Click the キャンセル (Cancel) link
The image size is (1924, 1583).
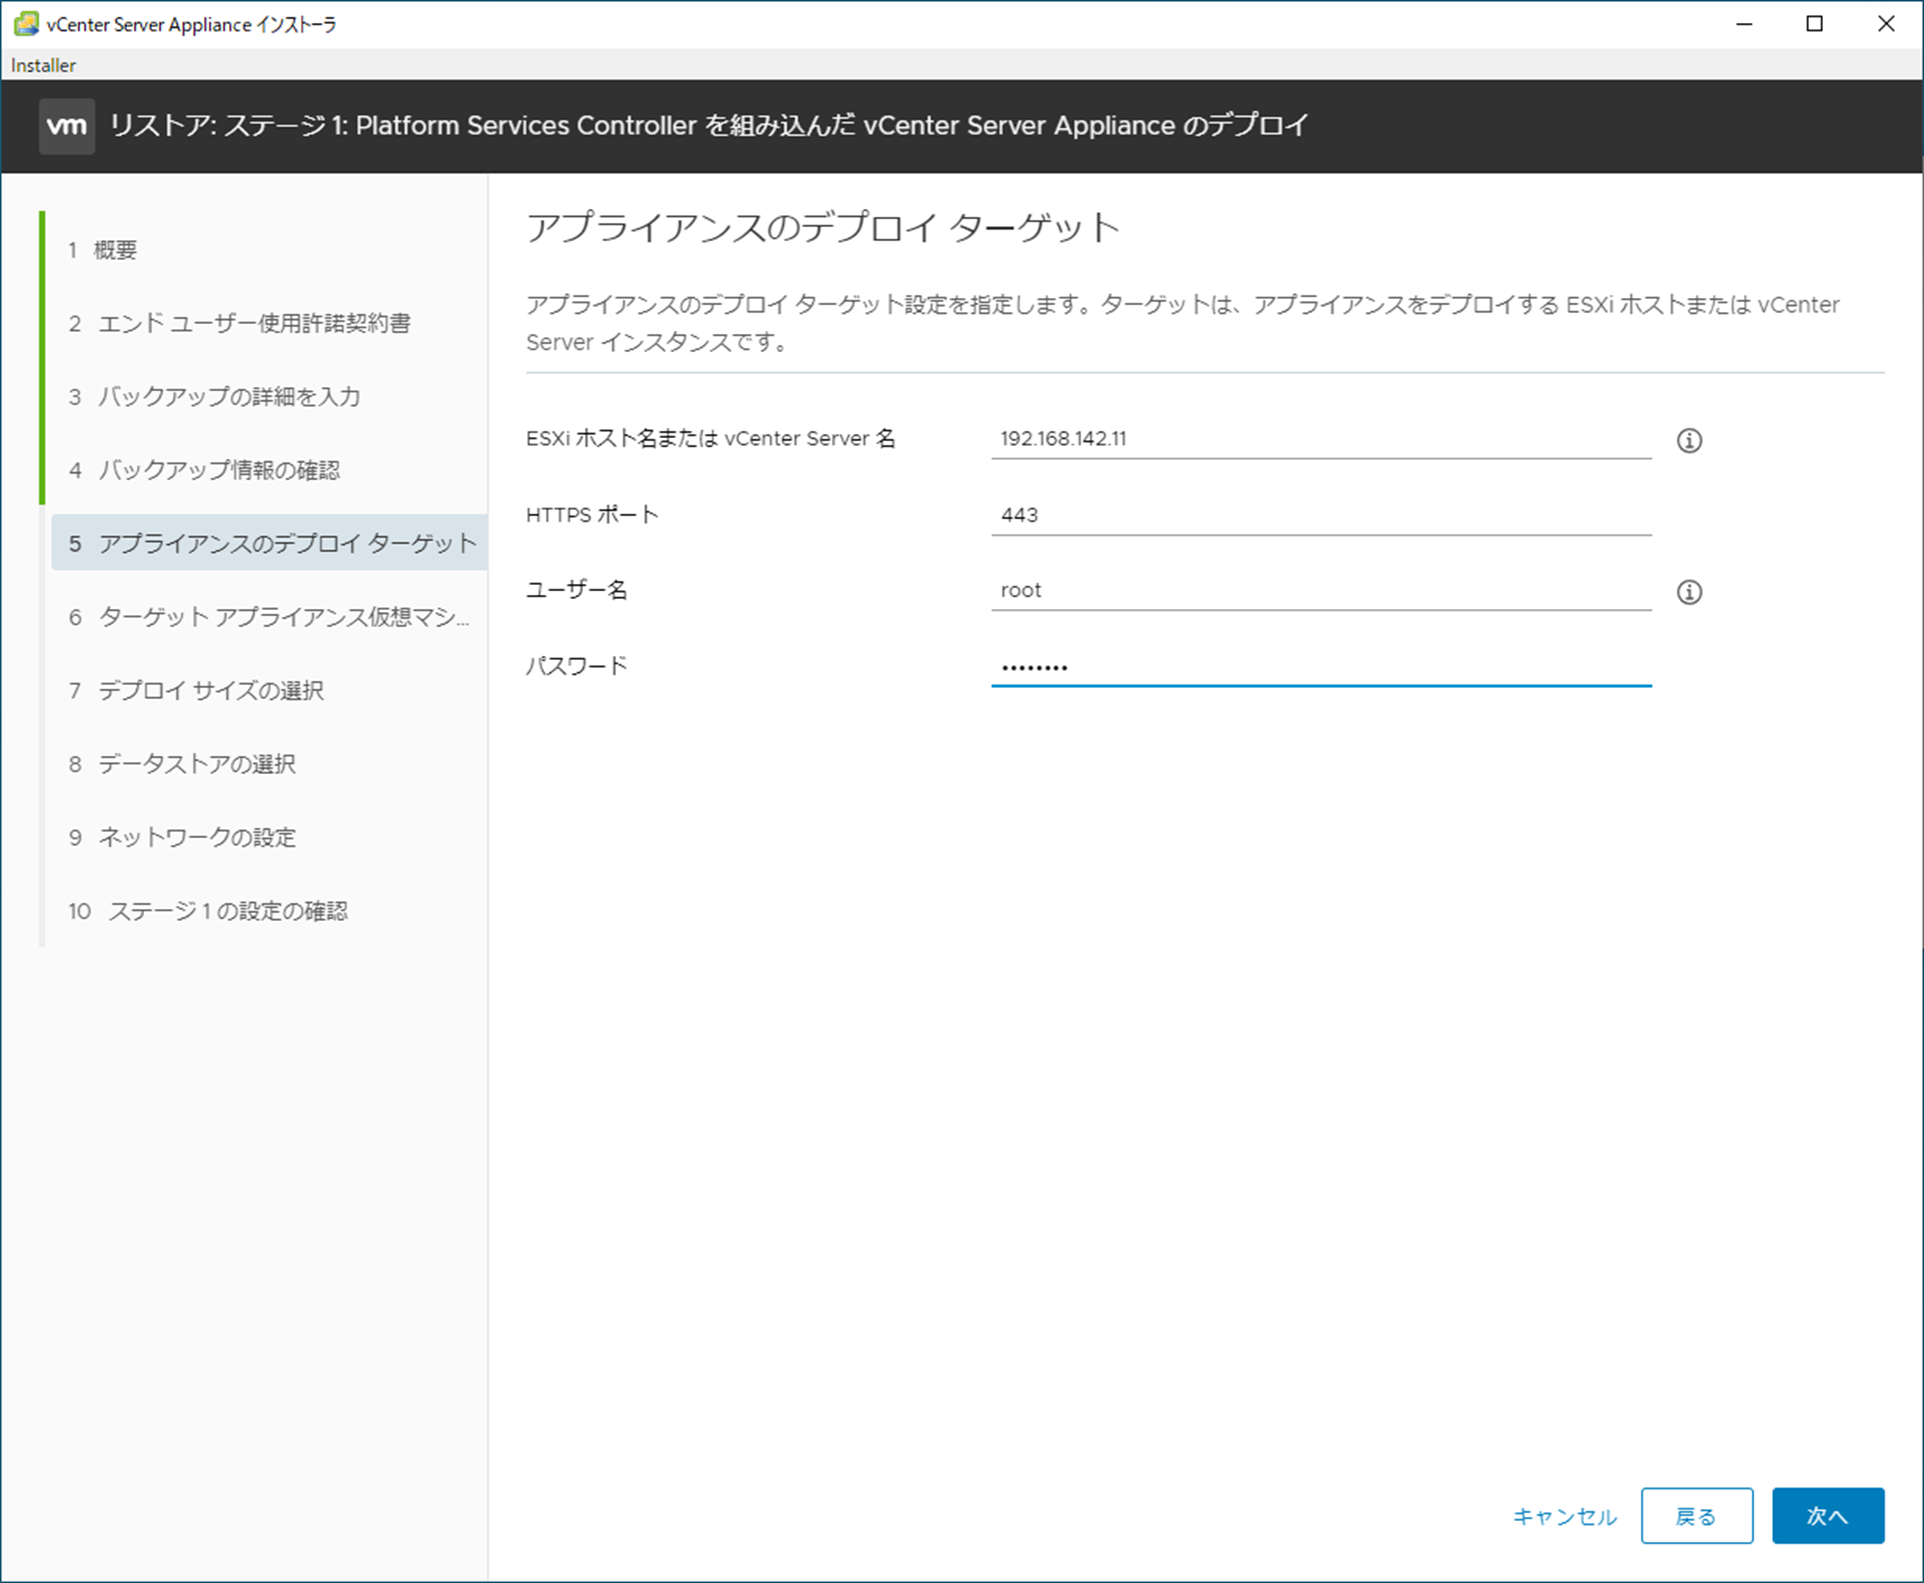tap(1564, 1516)
